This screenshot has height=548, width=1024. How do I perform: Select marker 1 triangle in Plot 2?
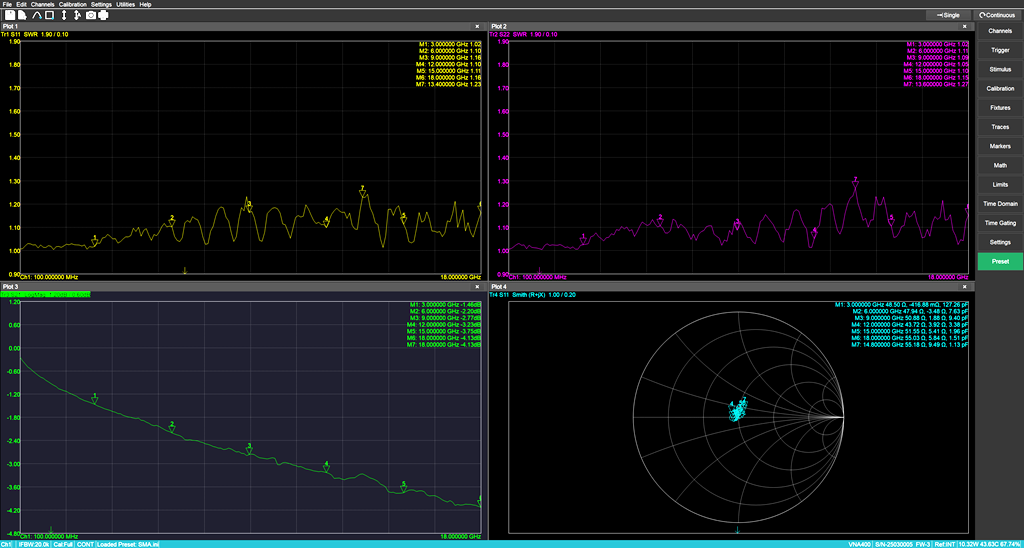point(583,240)
